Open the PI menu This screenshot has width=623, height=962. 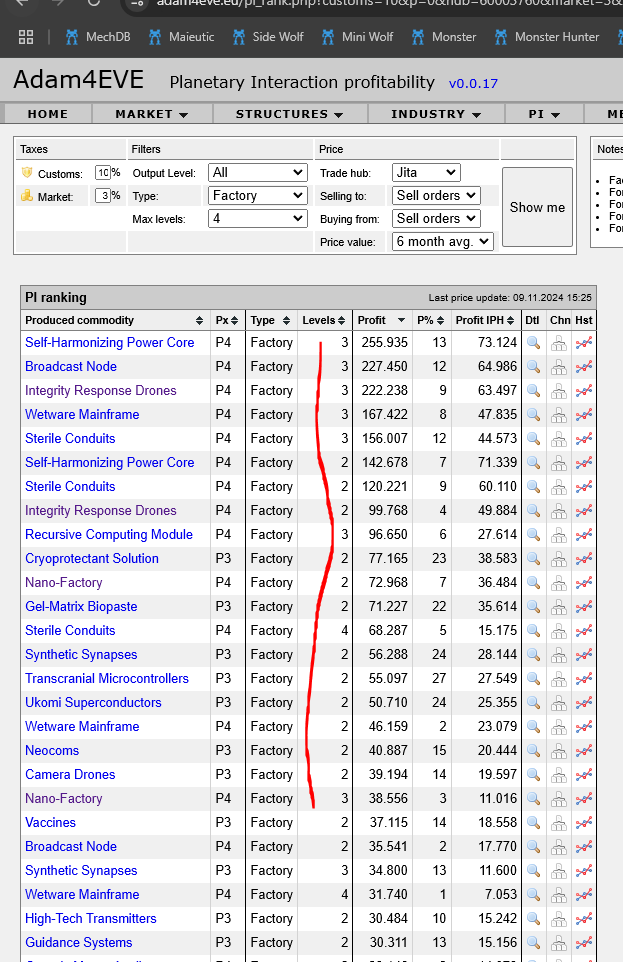pos(544,114)
